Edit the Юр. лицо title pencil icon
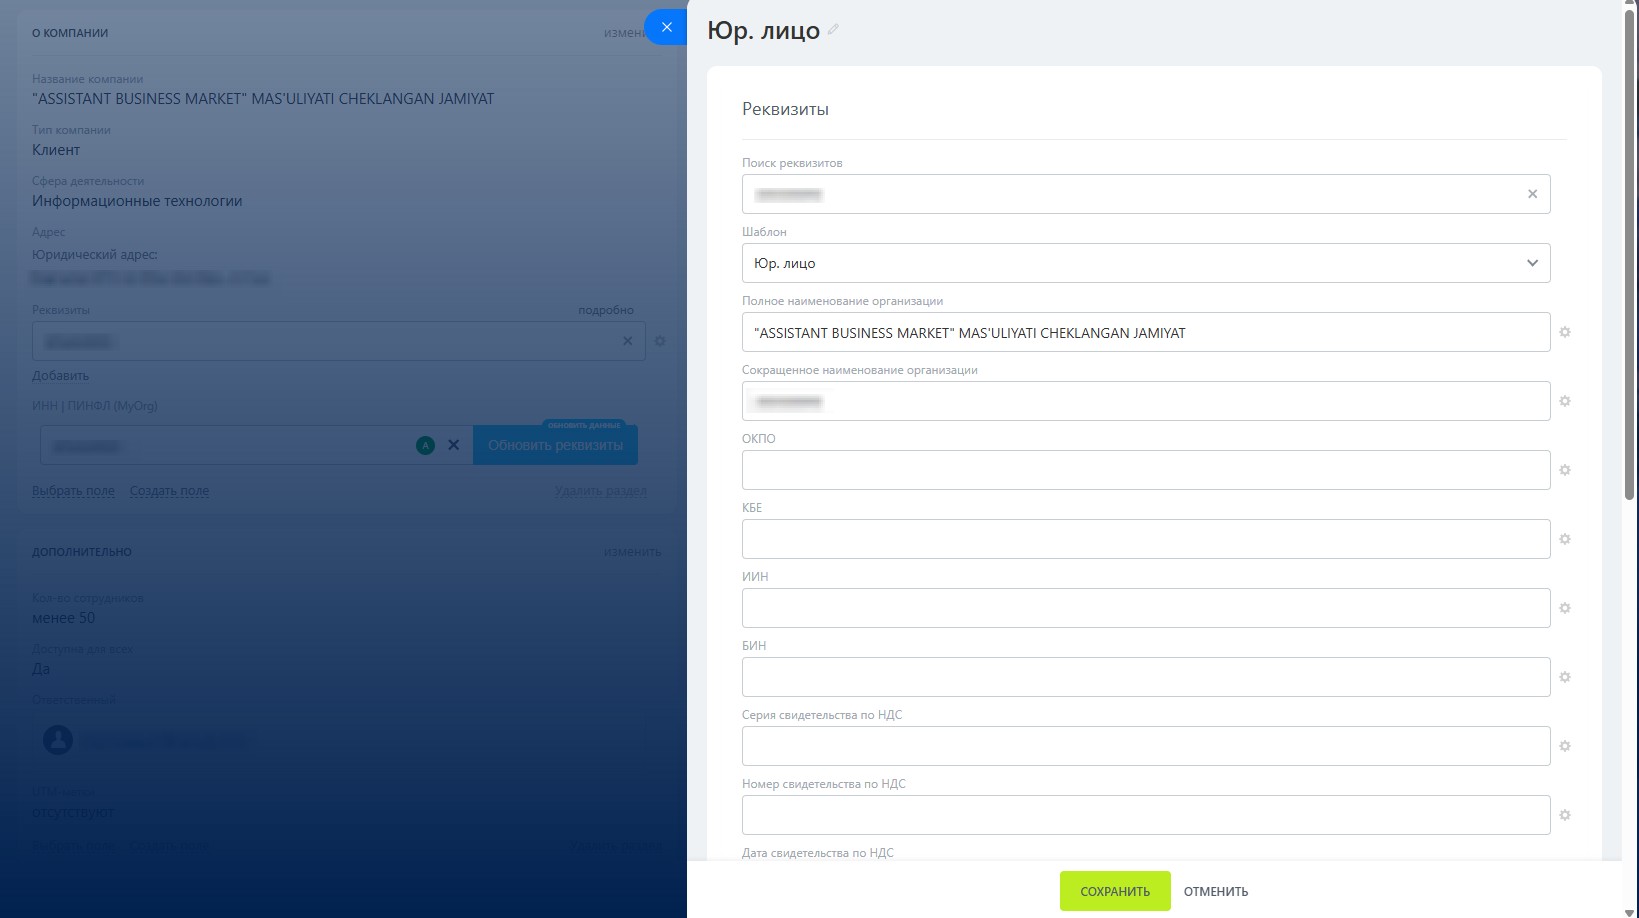Screen dimensions: 1639x918 point(833,30)
